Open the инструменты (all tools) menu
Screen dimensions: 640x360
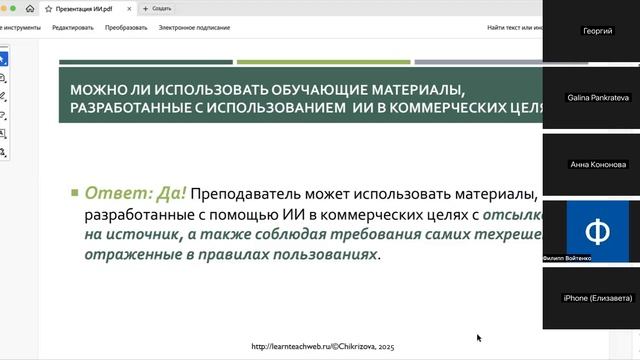point(20,28)
